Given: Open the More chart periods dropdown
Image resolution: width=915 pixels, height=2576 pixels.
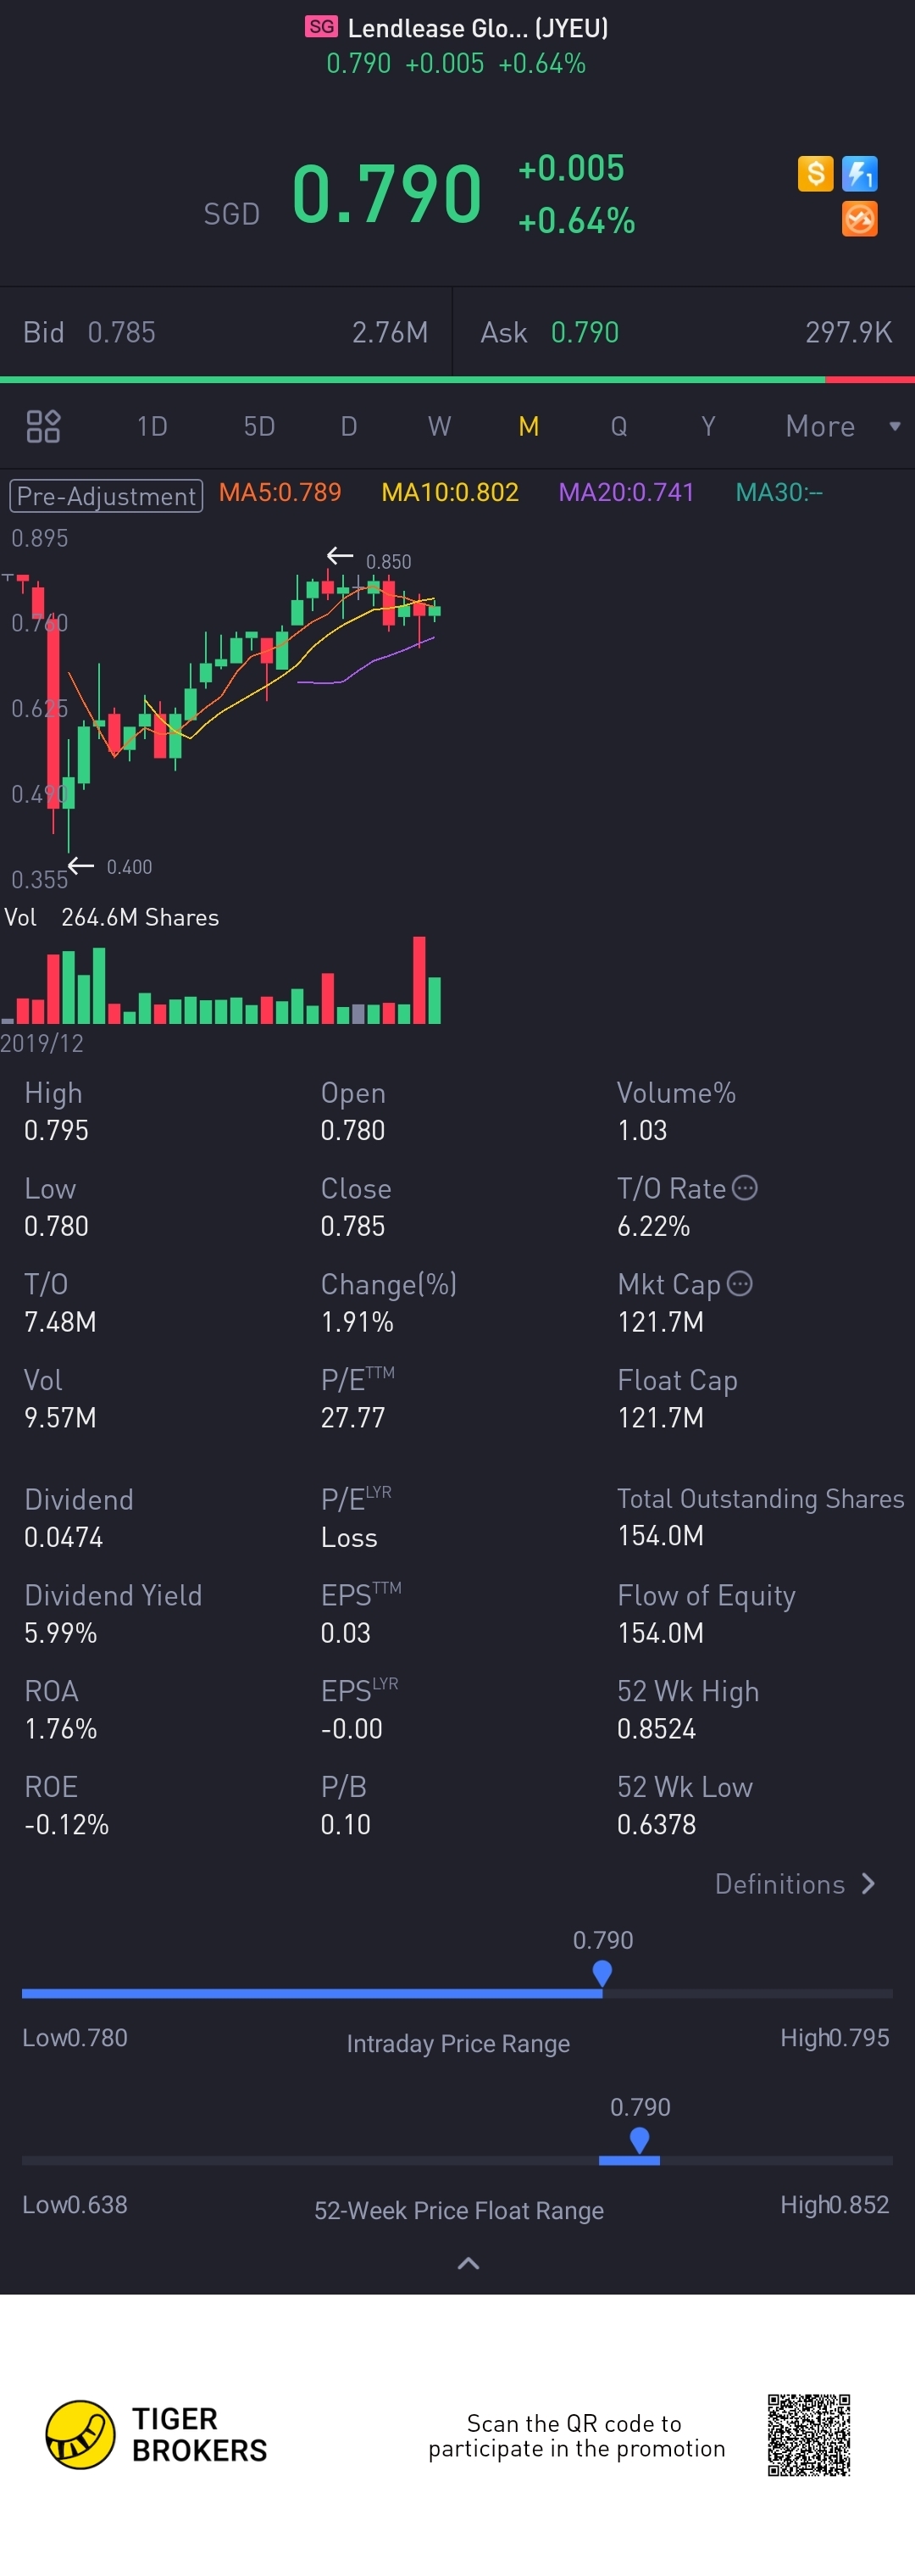Looking at the screenshot, I should point(843,427).
